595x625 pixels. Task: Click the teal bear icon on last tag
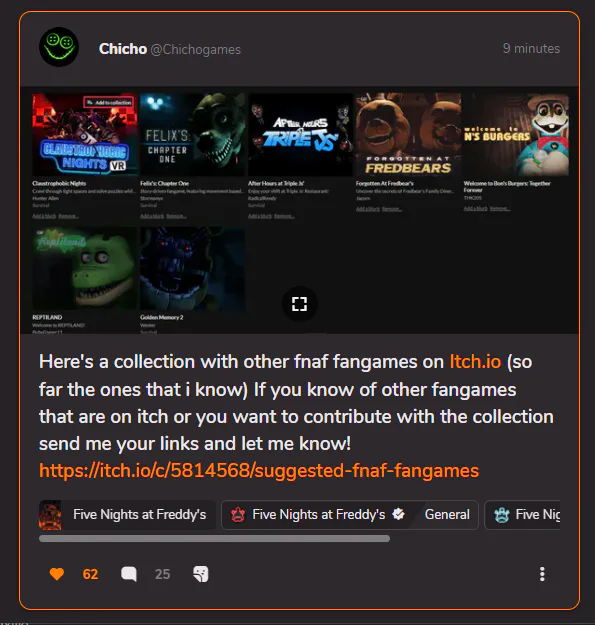click(x=501, y=515)
